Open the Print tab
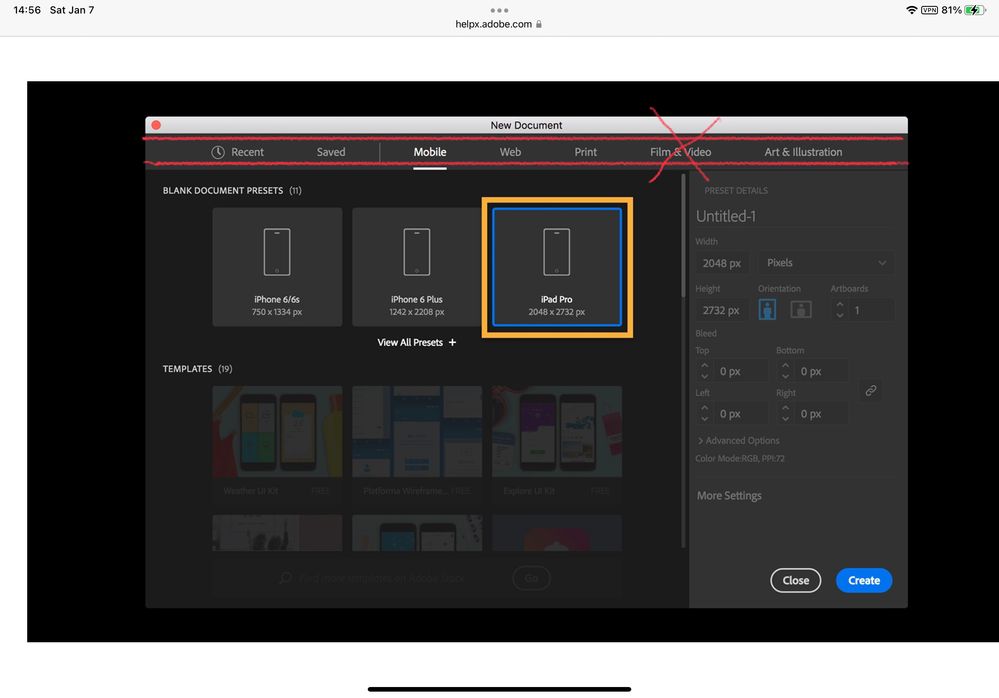Screen dimensions: 999x698 tap(586, 152)
